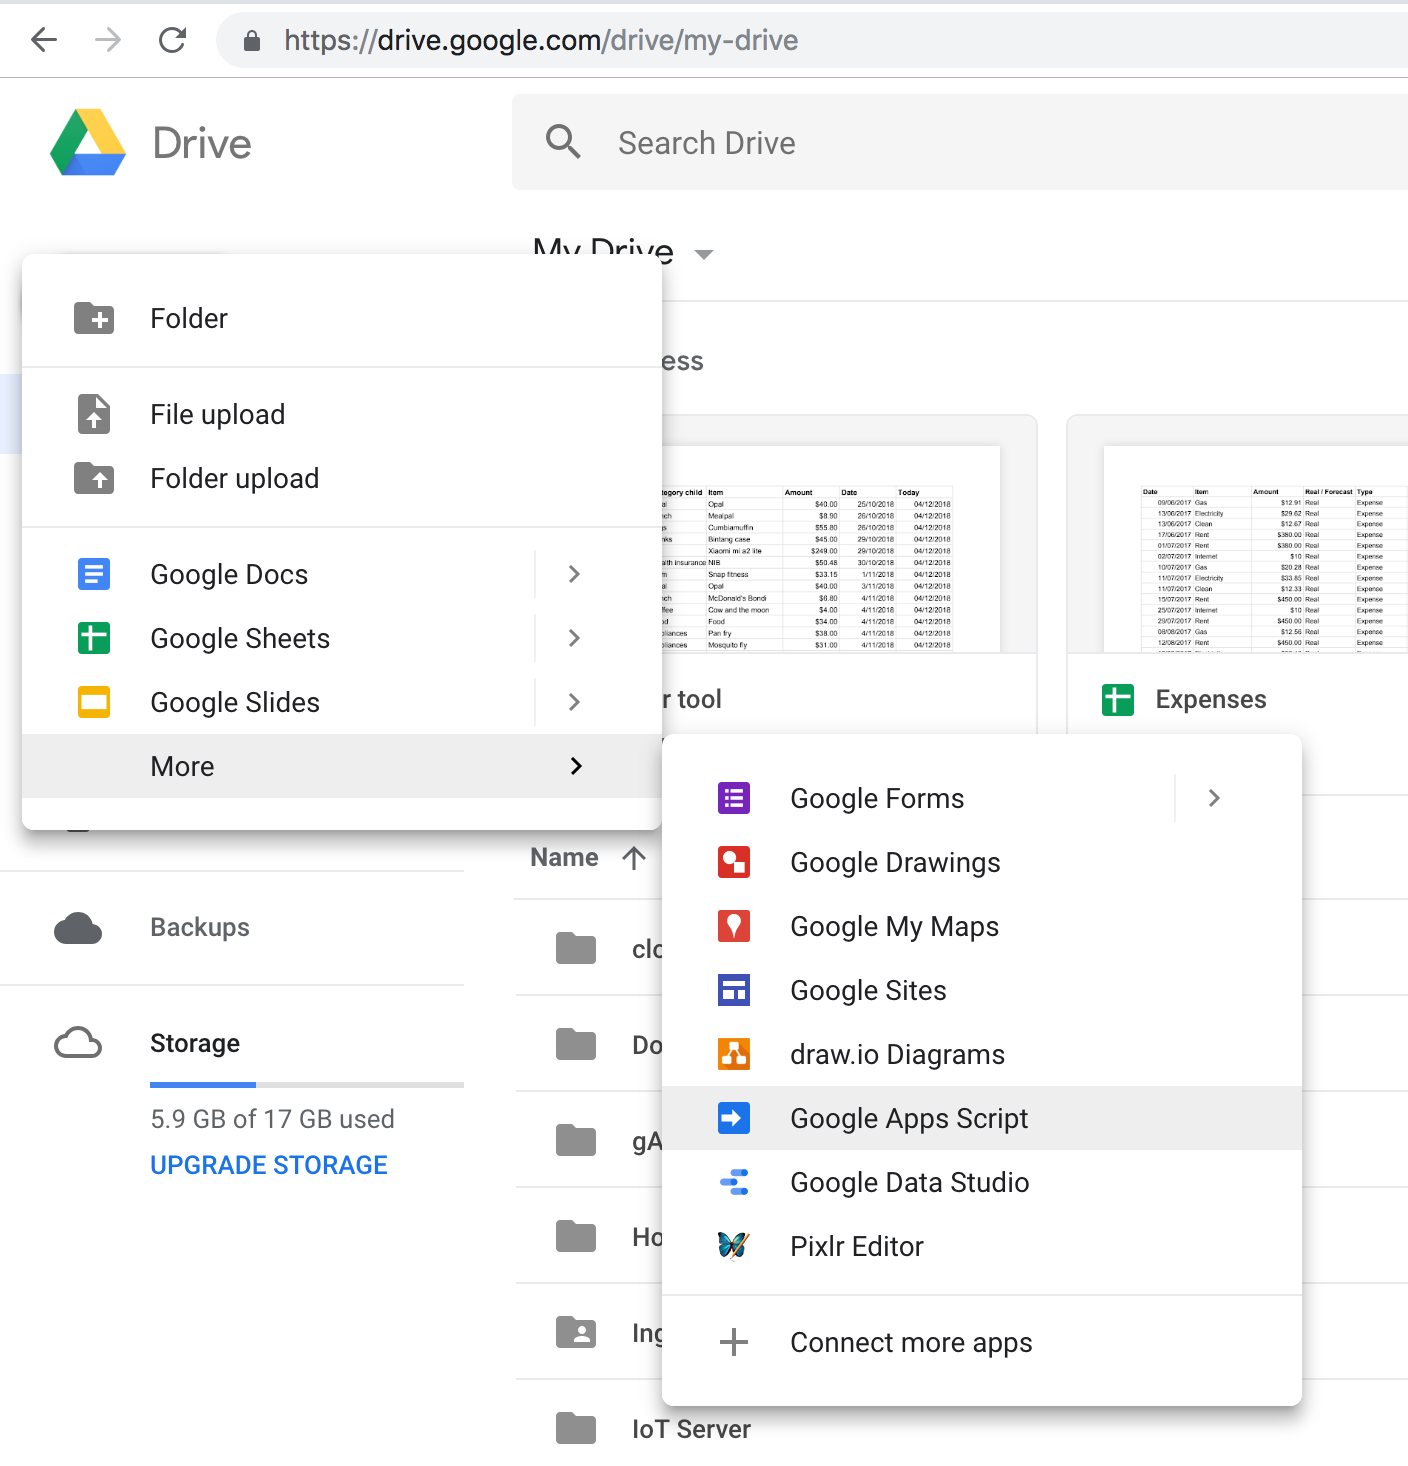This screenshot has height=1466, width=1408.
Task: Click the UPGRADE STORAGE link
Action: [269, 1165]
